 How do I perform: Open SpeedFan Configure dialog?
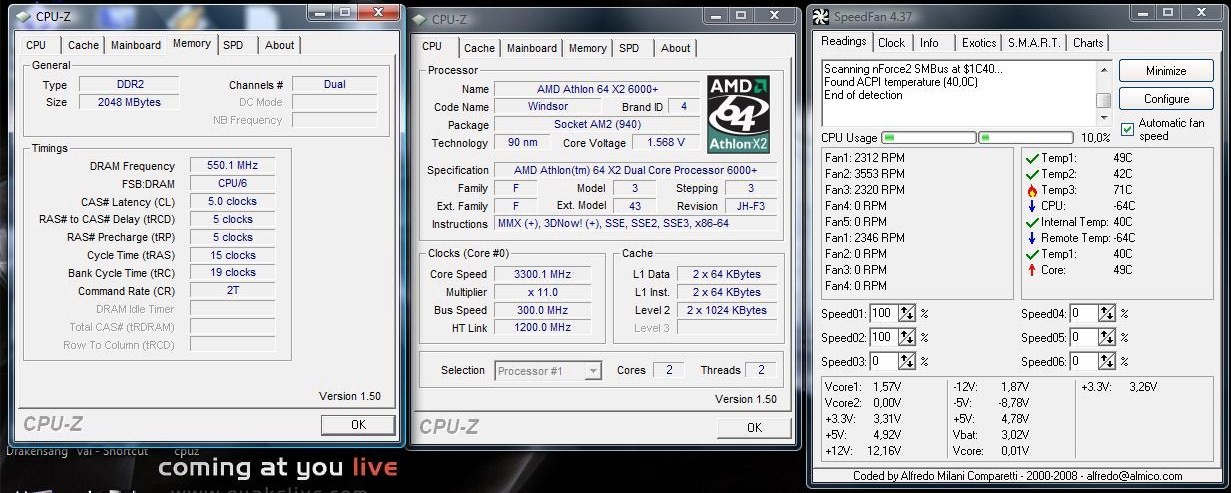point(1166,99)
